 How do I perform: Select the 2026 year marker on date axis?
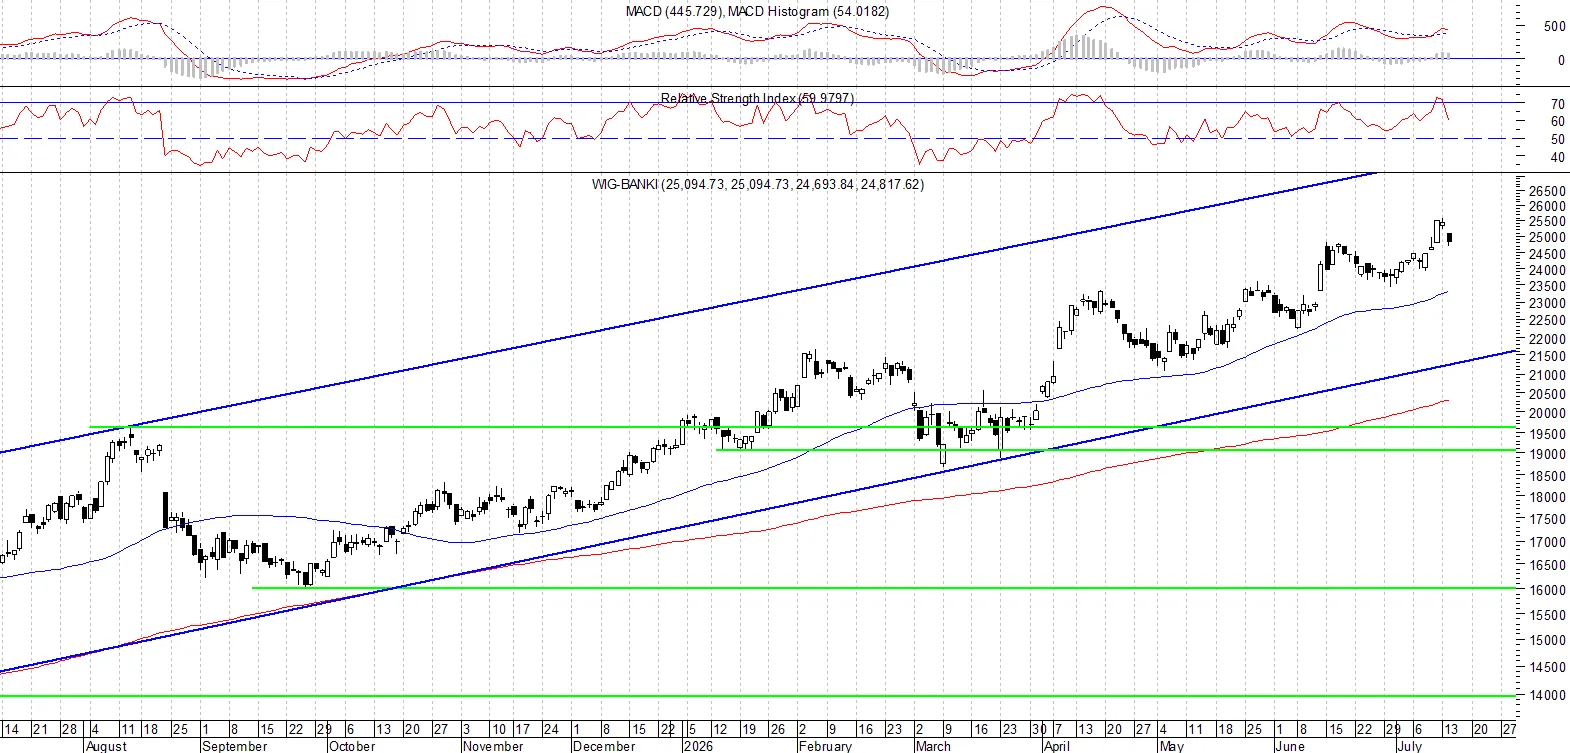(x=699, y=746)
